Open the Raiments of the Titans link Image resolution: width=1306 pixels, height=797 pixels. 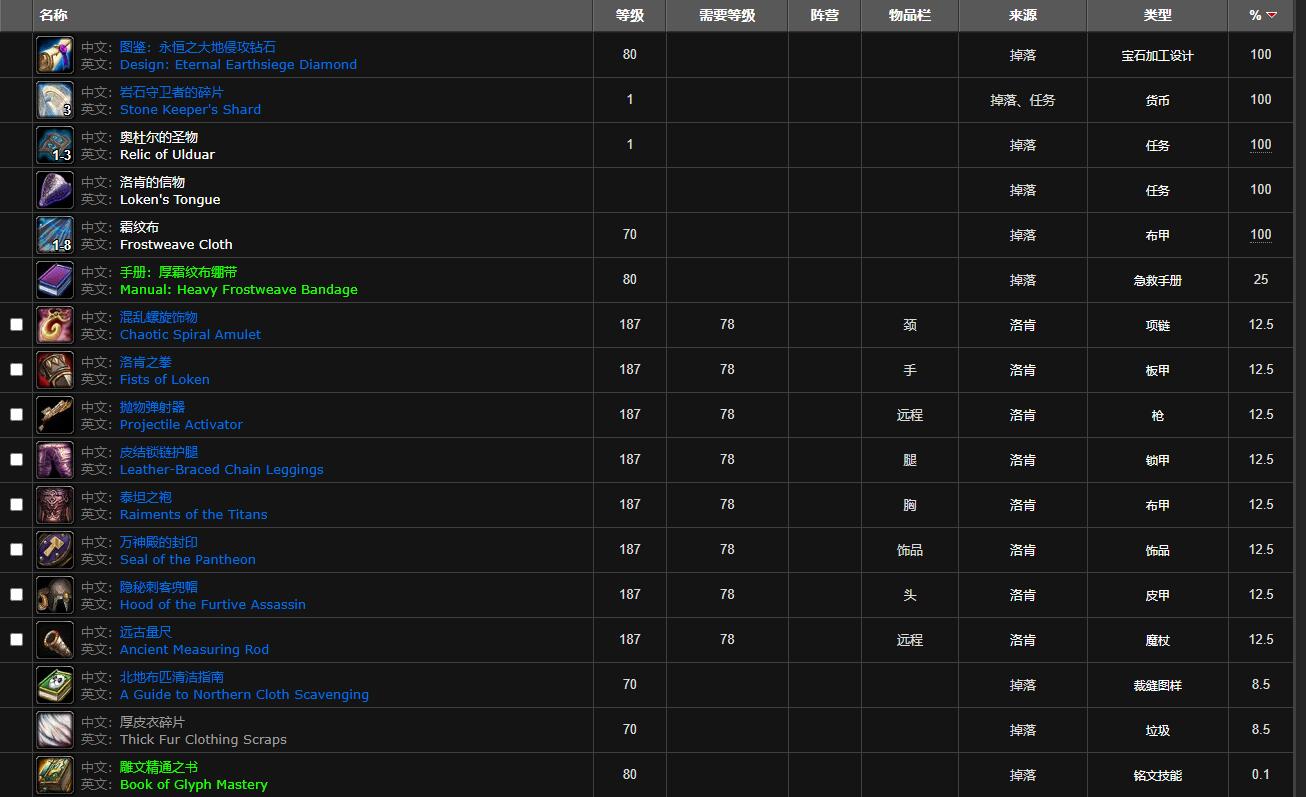click(194, 514)
